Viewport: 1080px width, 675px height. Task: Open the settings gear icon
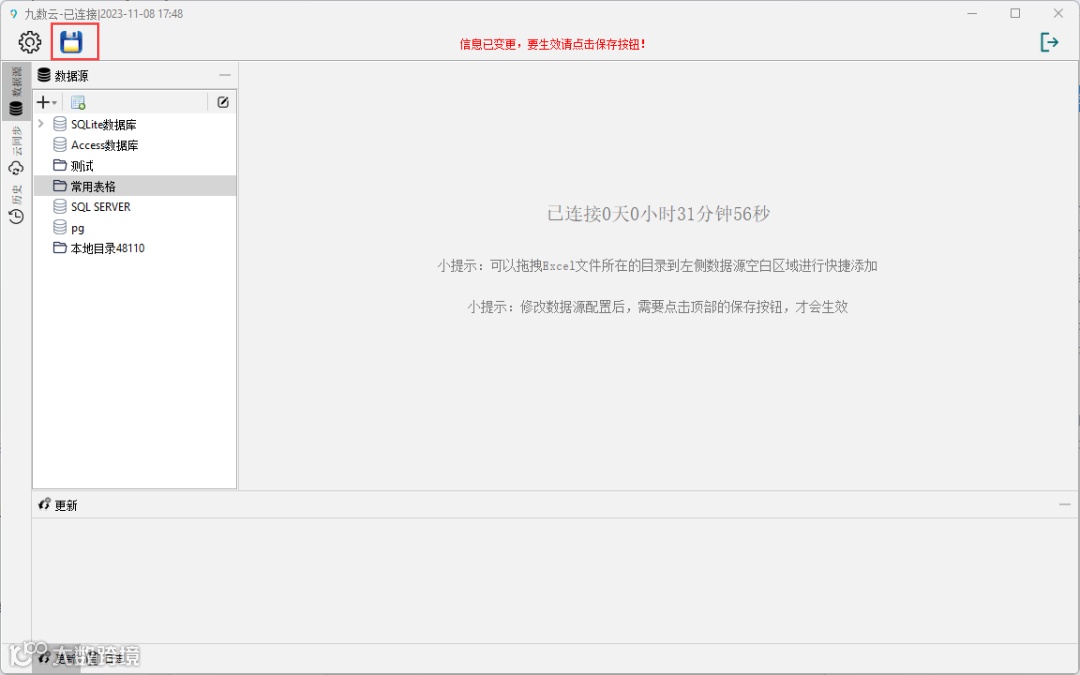click(29, 41)
